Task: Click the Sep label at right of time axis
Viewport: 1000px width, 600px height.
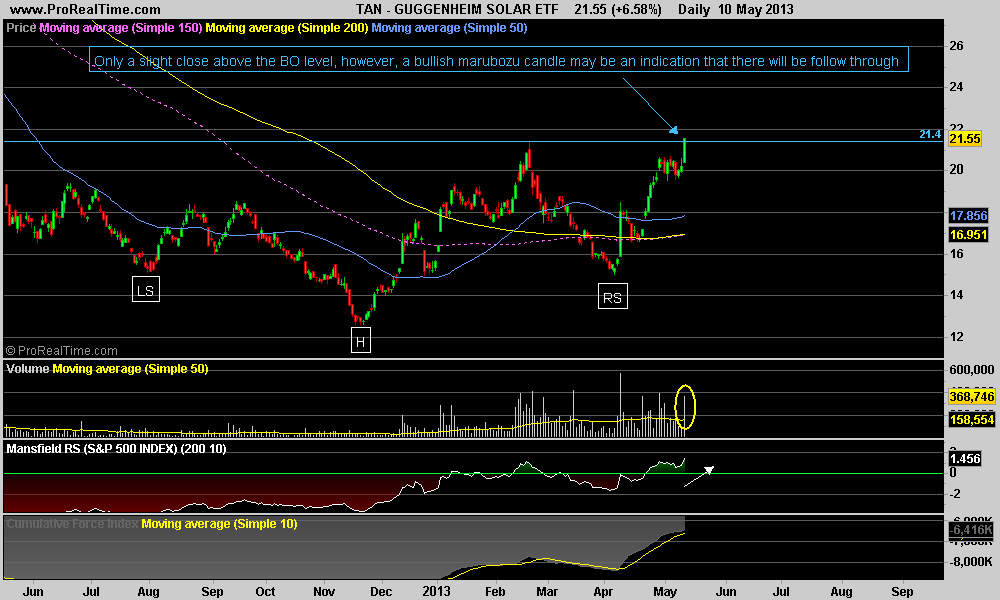Action: tap(902, 591)
